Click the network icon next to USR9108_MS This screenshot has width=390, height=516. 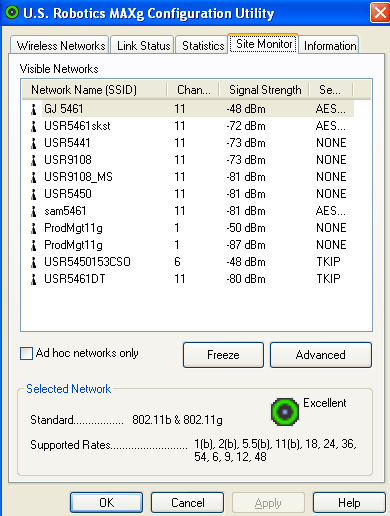pos(33,177)
